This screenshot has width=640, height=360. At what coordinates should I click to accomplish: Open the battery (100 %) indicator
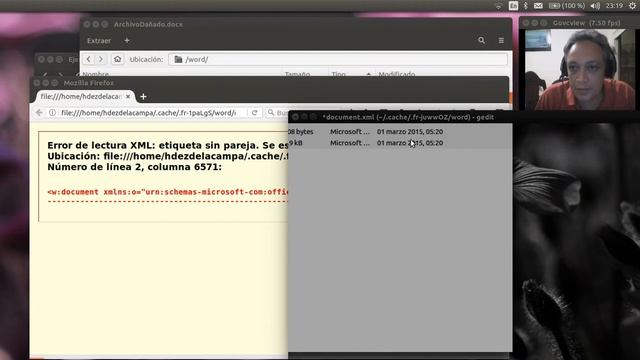567,6
